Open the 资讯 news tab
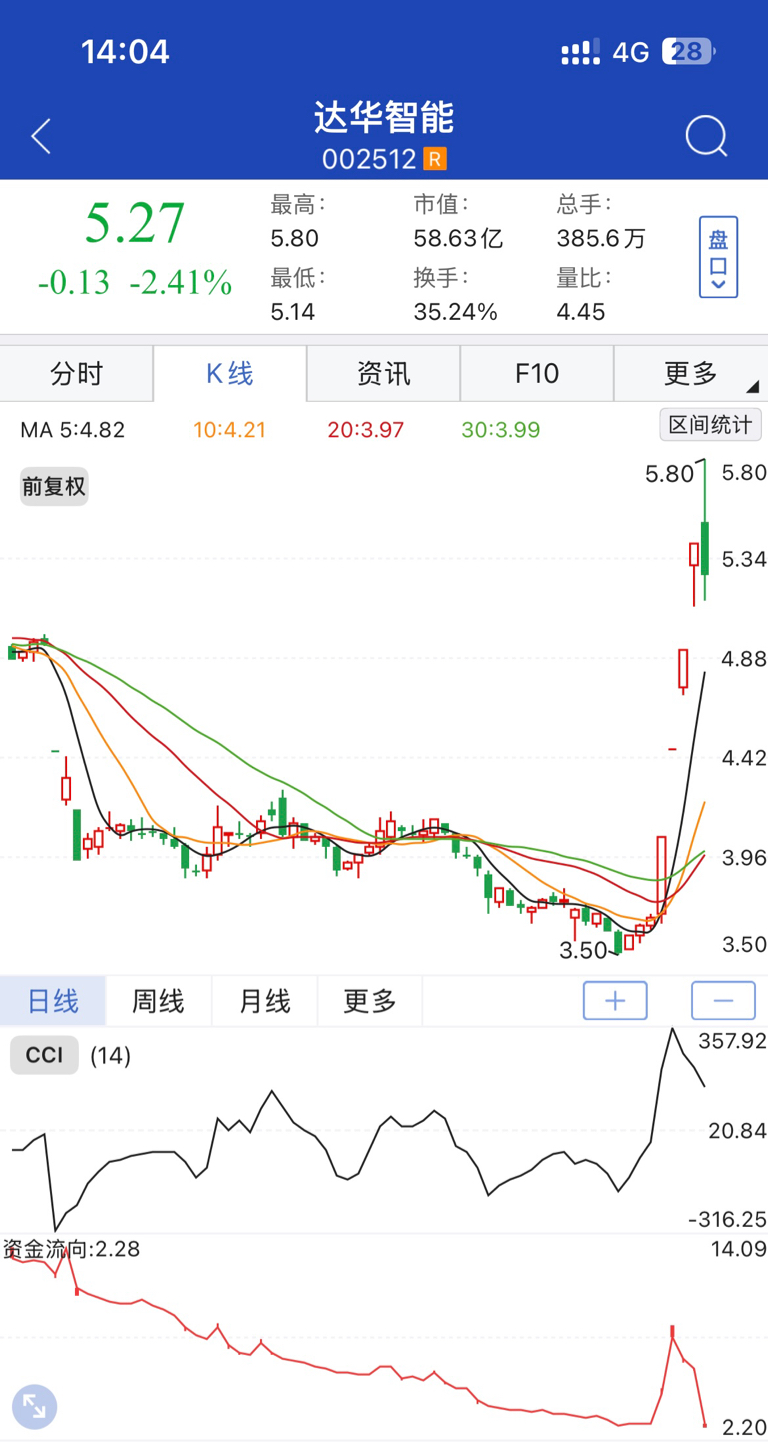 coord(383,374)
